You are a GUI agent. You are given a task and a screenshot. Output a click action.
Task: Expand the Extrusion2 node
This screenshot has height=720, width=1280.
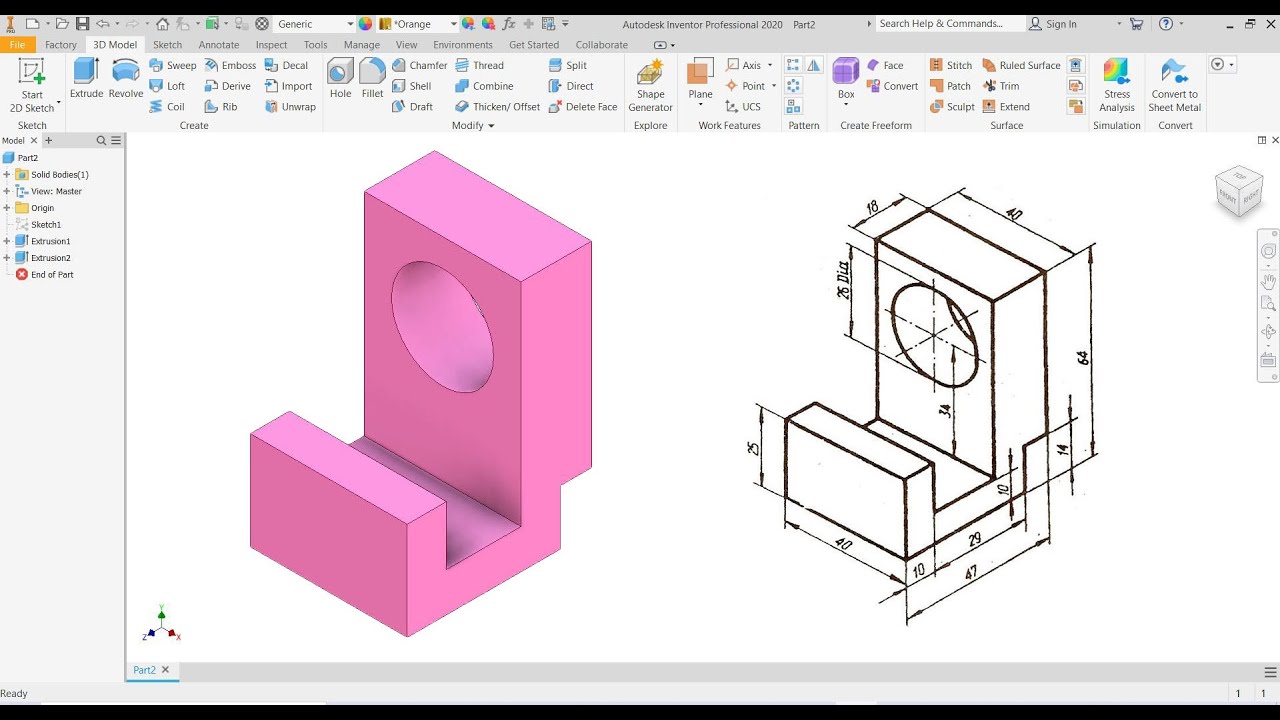click(x=7, y=258)
